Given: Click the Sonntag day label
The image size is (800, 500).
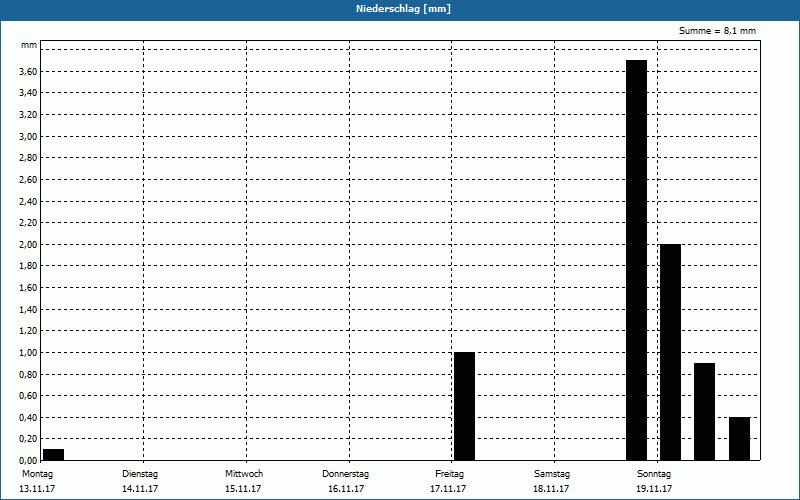Looking at the screenshot, I should click(654, 474).
